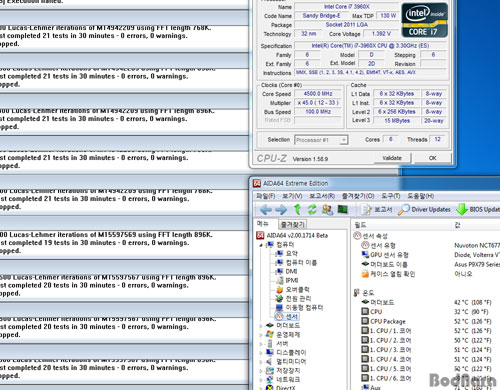Open the 도구(T) menu in AIDA64
This screenshot has width=500, height=390.
click(391, 196)
